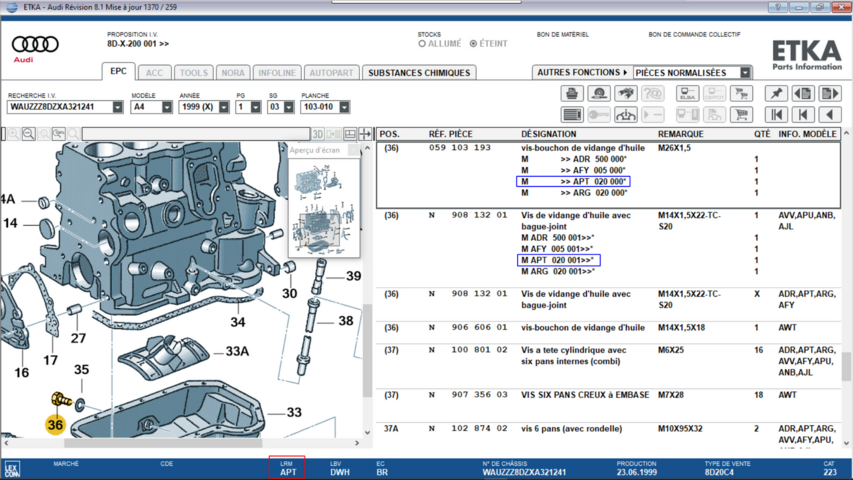
Task: Click the information handlebars icon
Action: click(626, 115)
